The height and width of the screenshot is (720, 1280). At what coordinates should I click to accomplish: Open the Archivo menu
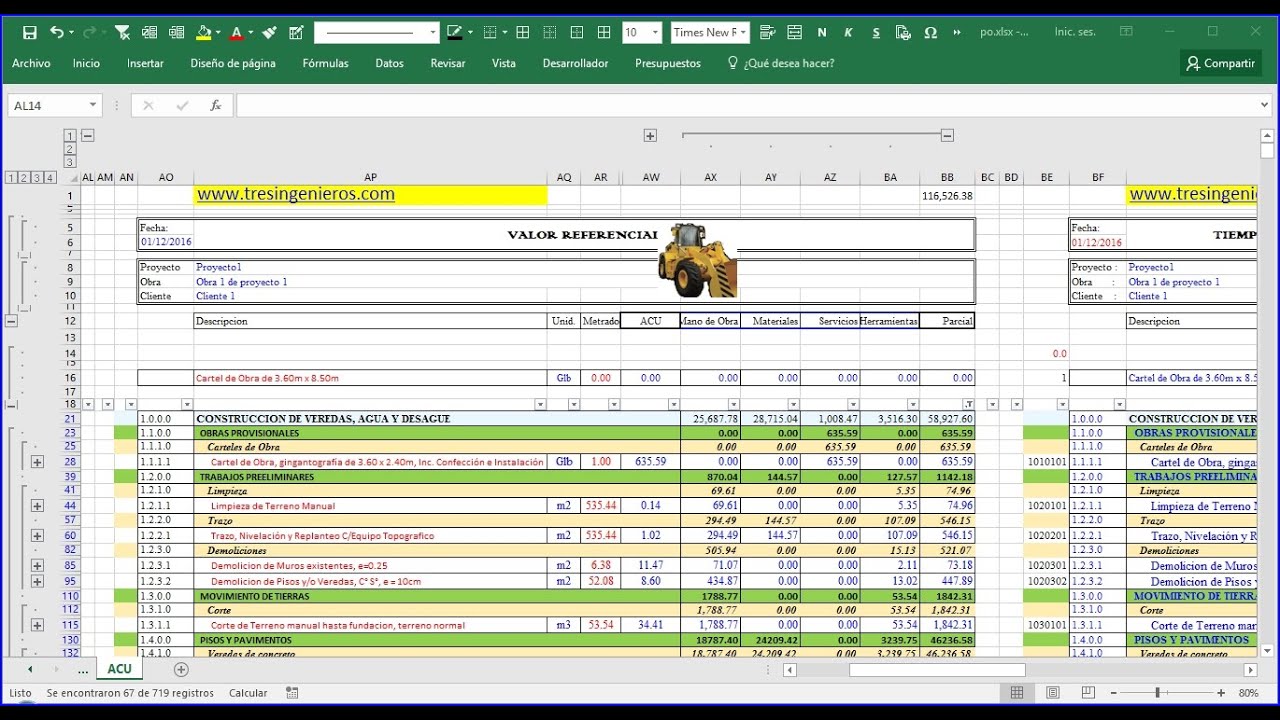click(x=31, y=63)
